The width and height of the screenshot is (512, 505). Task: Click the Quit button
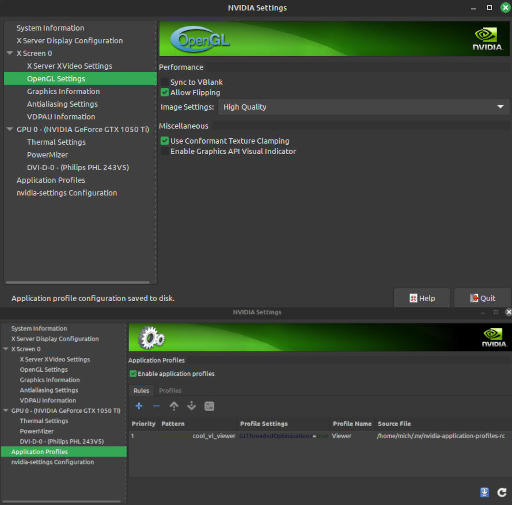(x=482, y=298)
